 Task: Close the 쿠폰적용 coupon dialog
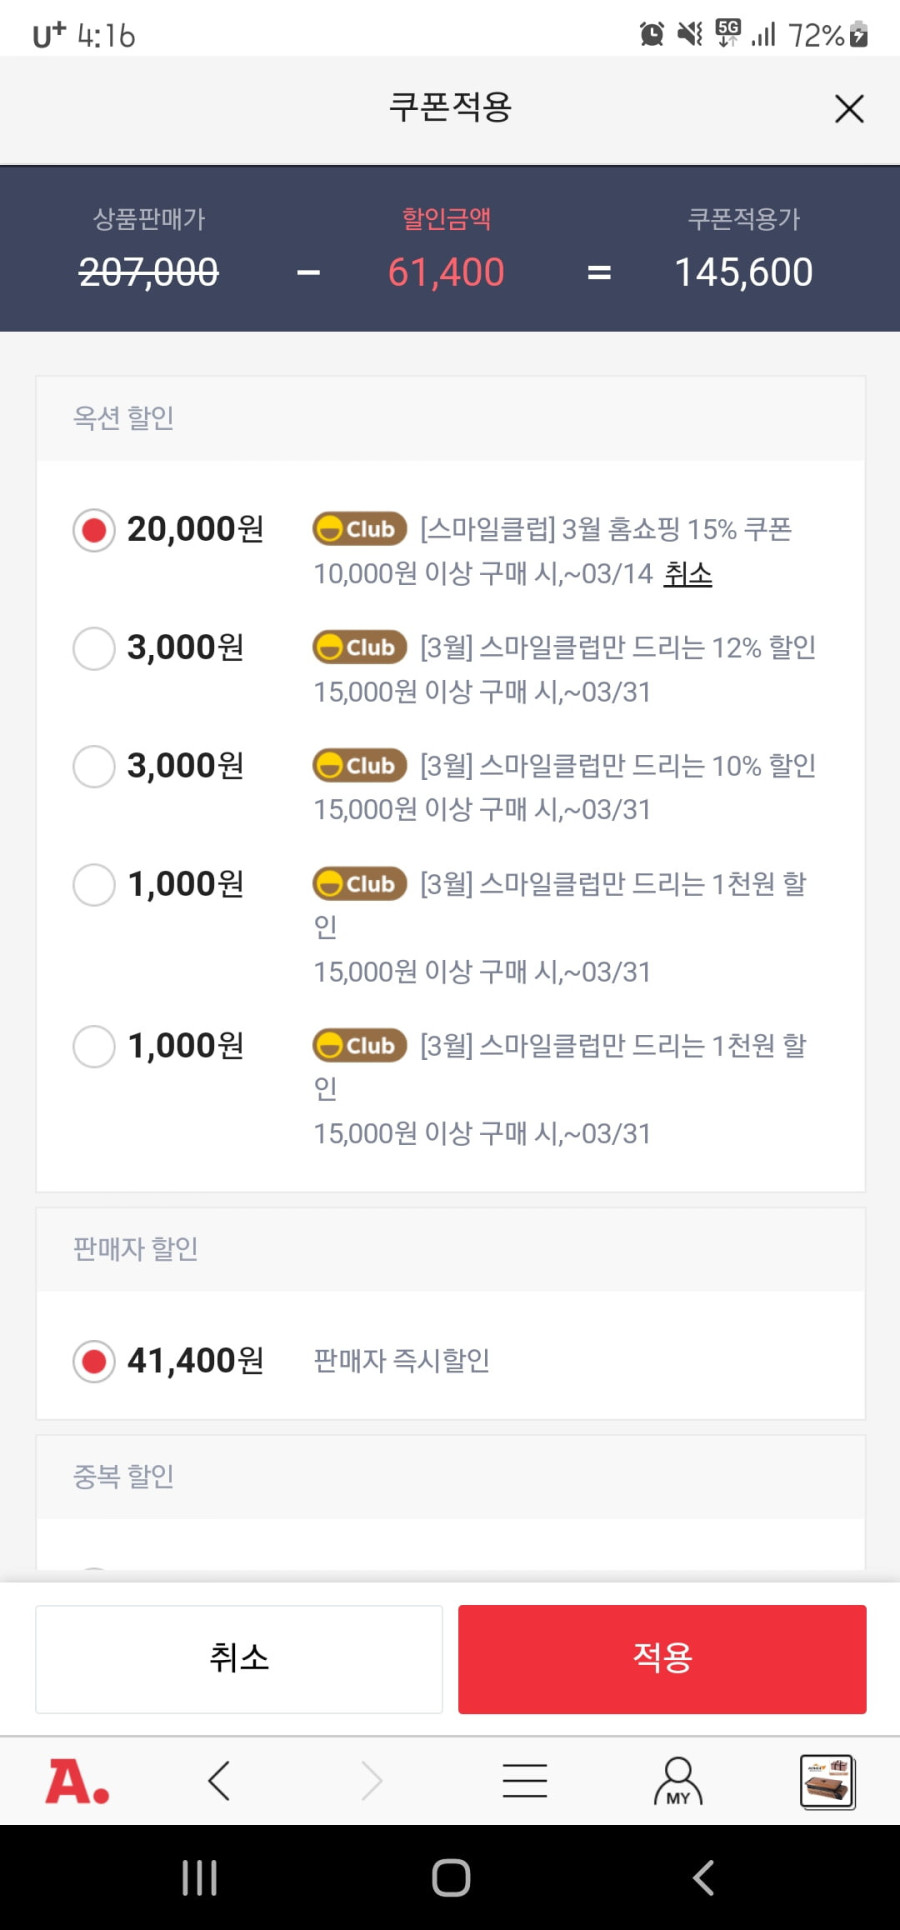pos(849,108)
